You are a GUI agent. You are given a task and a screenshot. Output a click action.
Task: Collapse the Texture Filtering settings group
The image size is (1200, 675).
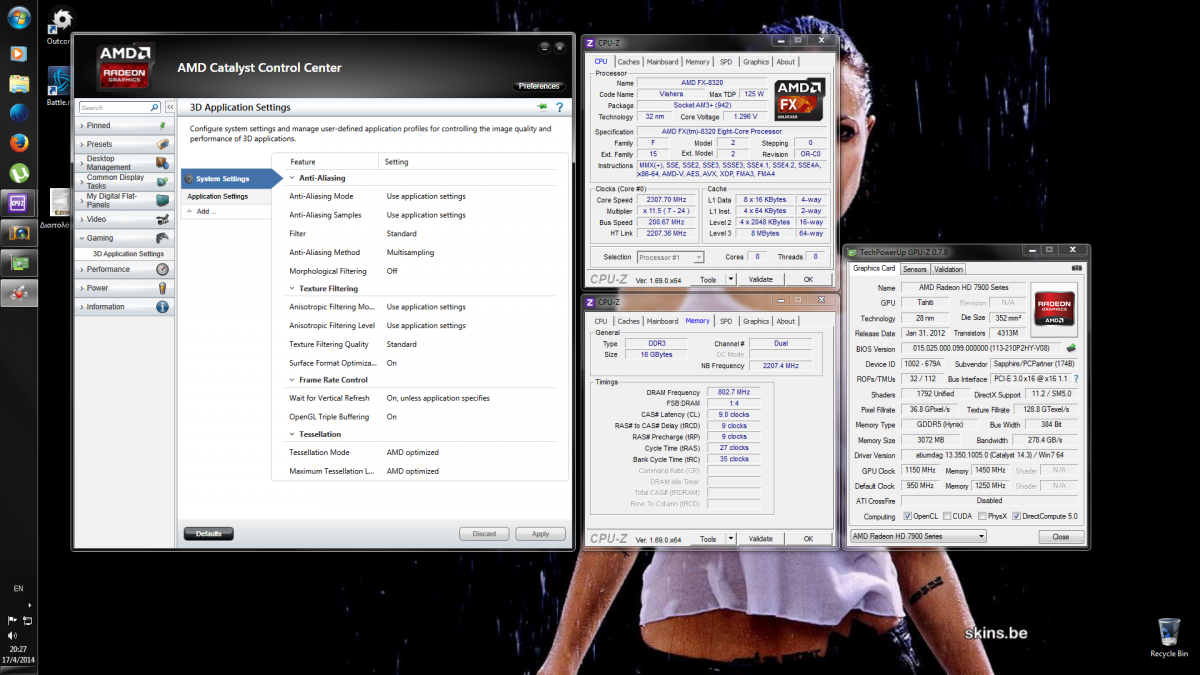292,288
